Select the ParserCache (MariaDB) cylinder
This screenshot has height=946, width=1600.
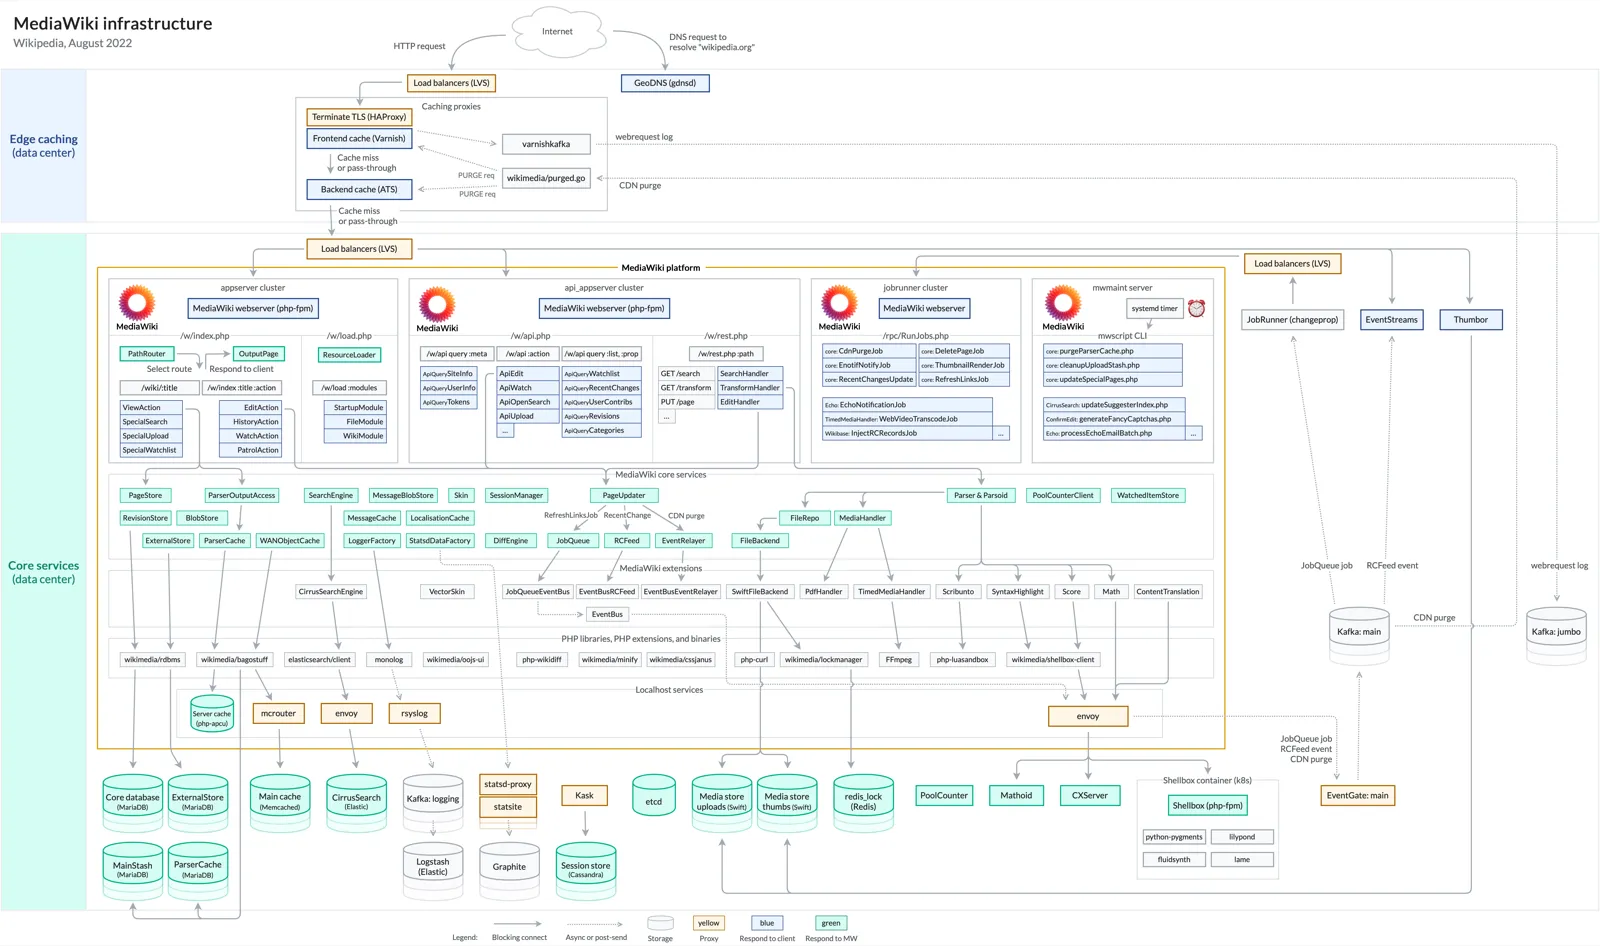pyautogui.click(x=198, y=869)
